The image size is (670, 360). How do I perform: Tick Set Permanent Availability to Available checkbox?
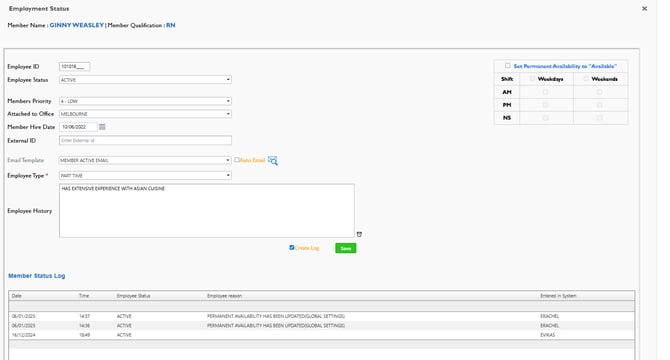[x=508, y=66]
